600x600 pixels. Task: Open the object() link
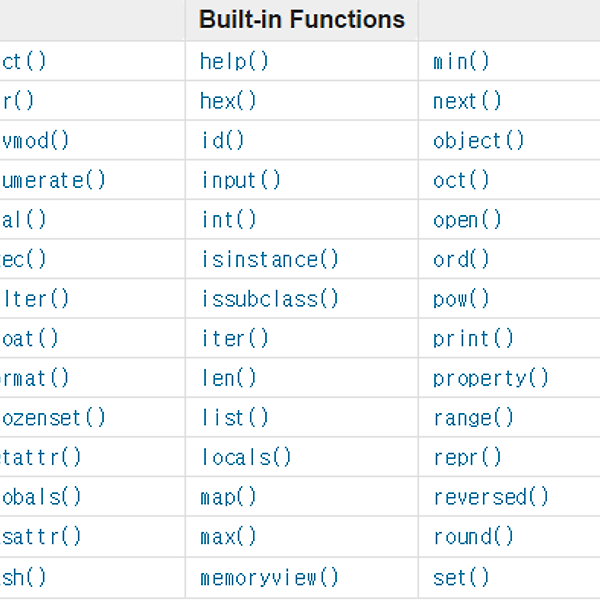pos(478,141)
